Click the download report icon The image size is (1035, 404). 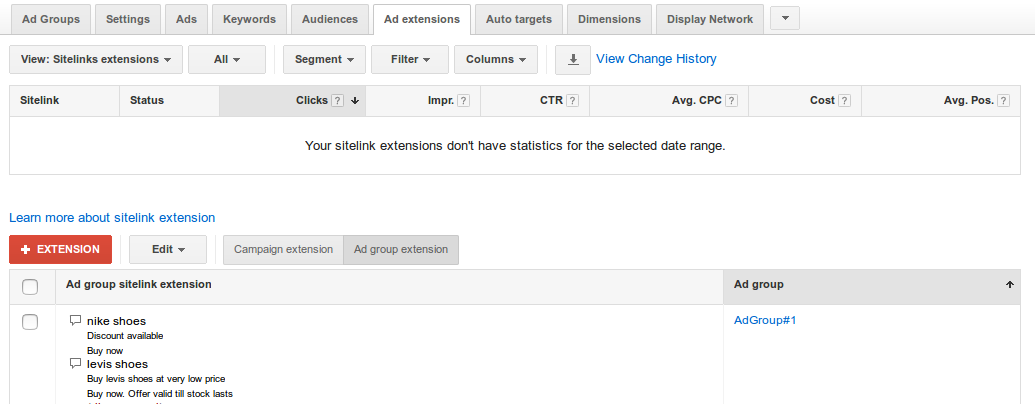pyautogui.click(x=573, y=60)
